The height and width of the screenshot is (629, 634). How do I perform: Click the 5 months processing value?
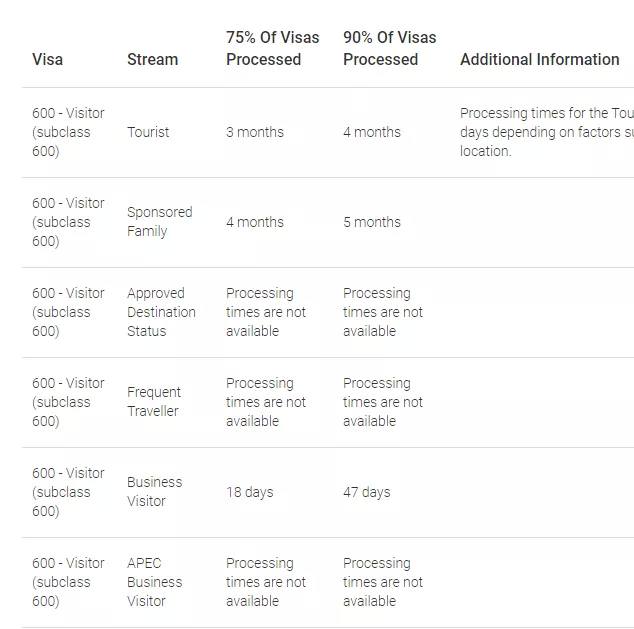tap(372, 222)
